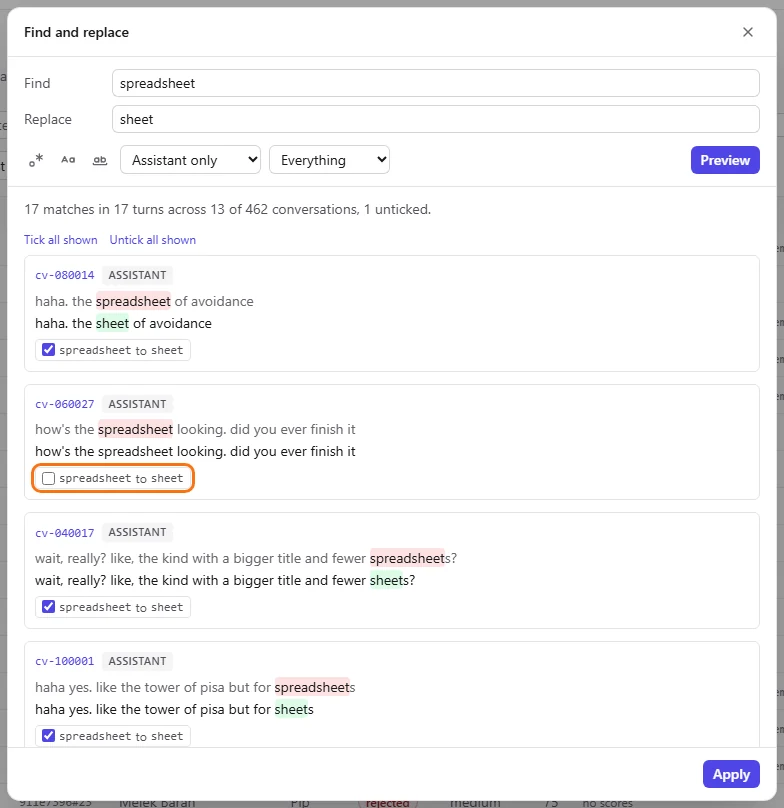Click 'how's the spreadsheet looking' original line
The width and height of the screenshot is (784, 808).
[x=195, y=430]
